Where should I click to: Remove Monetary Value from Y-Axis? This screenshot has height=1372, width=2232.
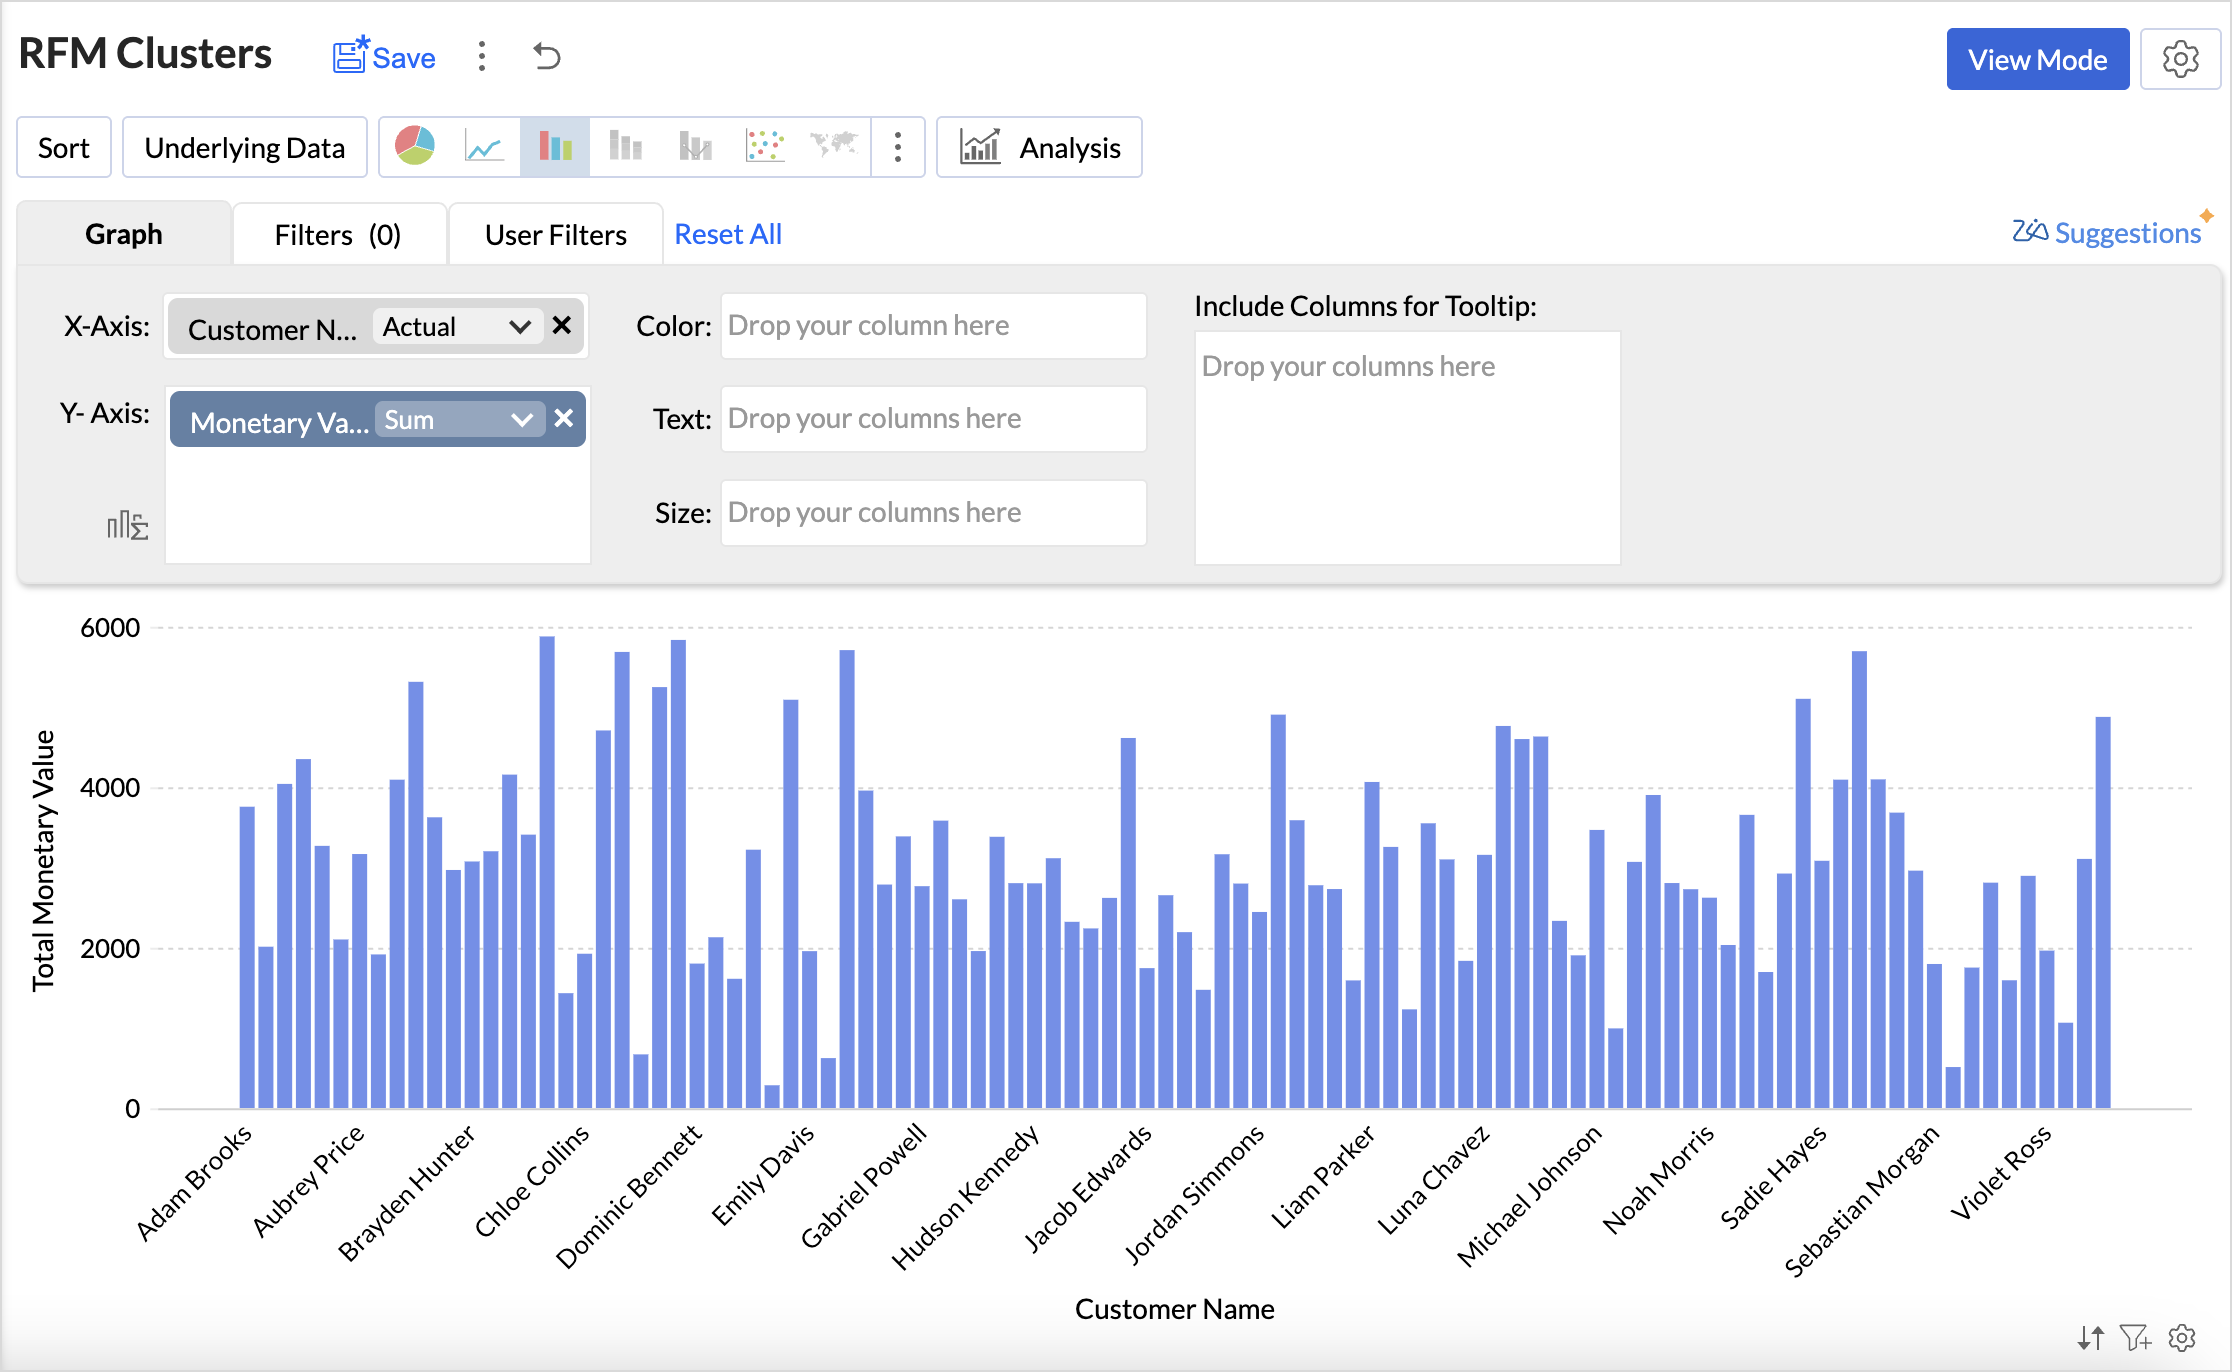(x=564, y=418)
